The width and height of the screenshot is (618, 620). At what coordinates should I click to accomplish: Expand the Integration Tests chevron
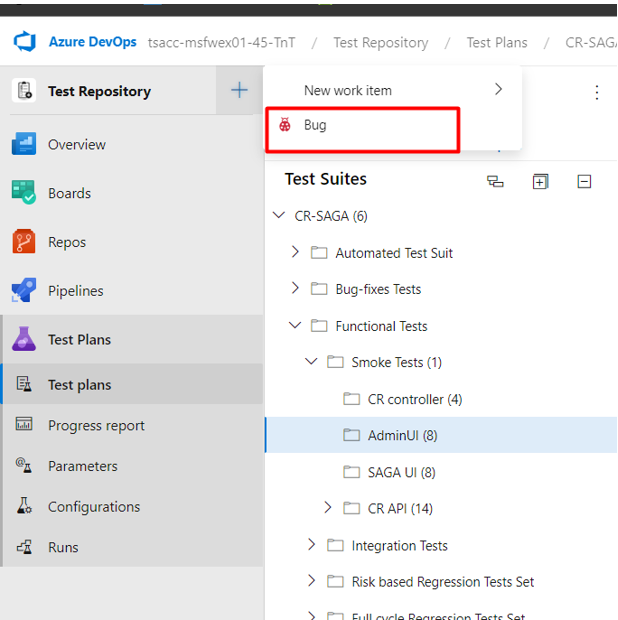[311, 545]
